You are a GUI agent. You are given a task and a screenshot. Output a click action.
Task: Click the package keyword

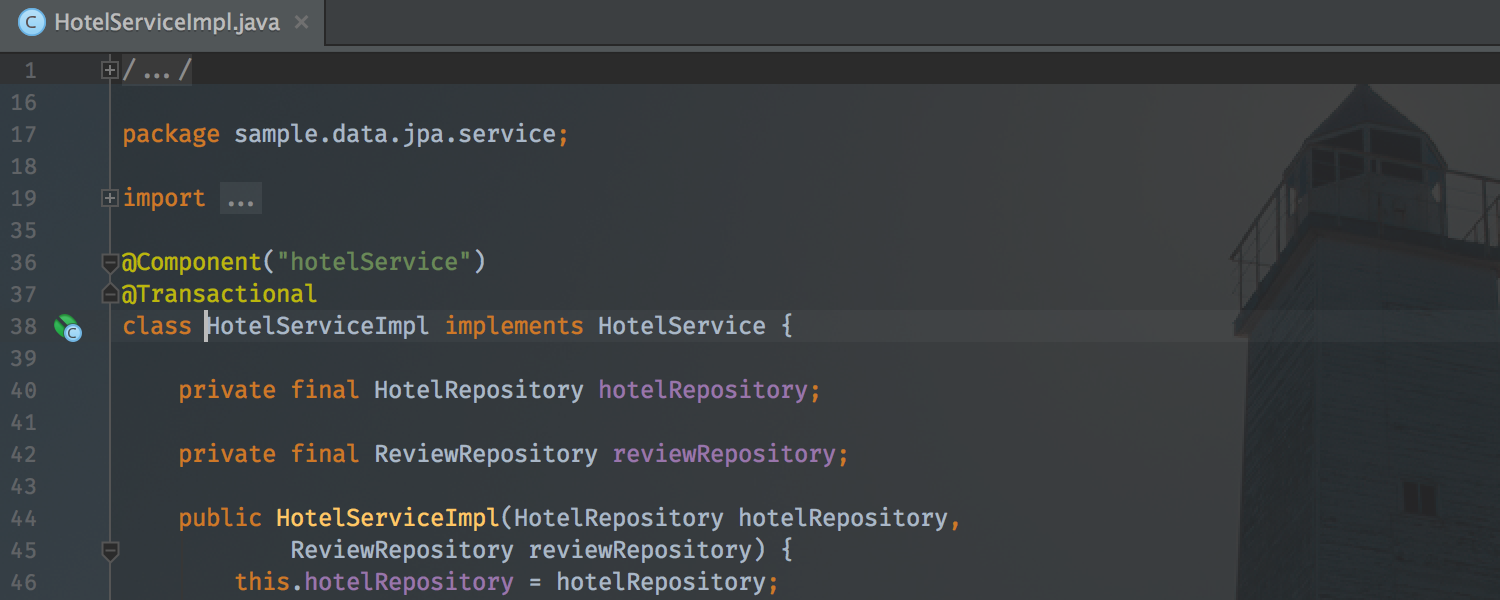pos(171,135)
